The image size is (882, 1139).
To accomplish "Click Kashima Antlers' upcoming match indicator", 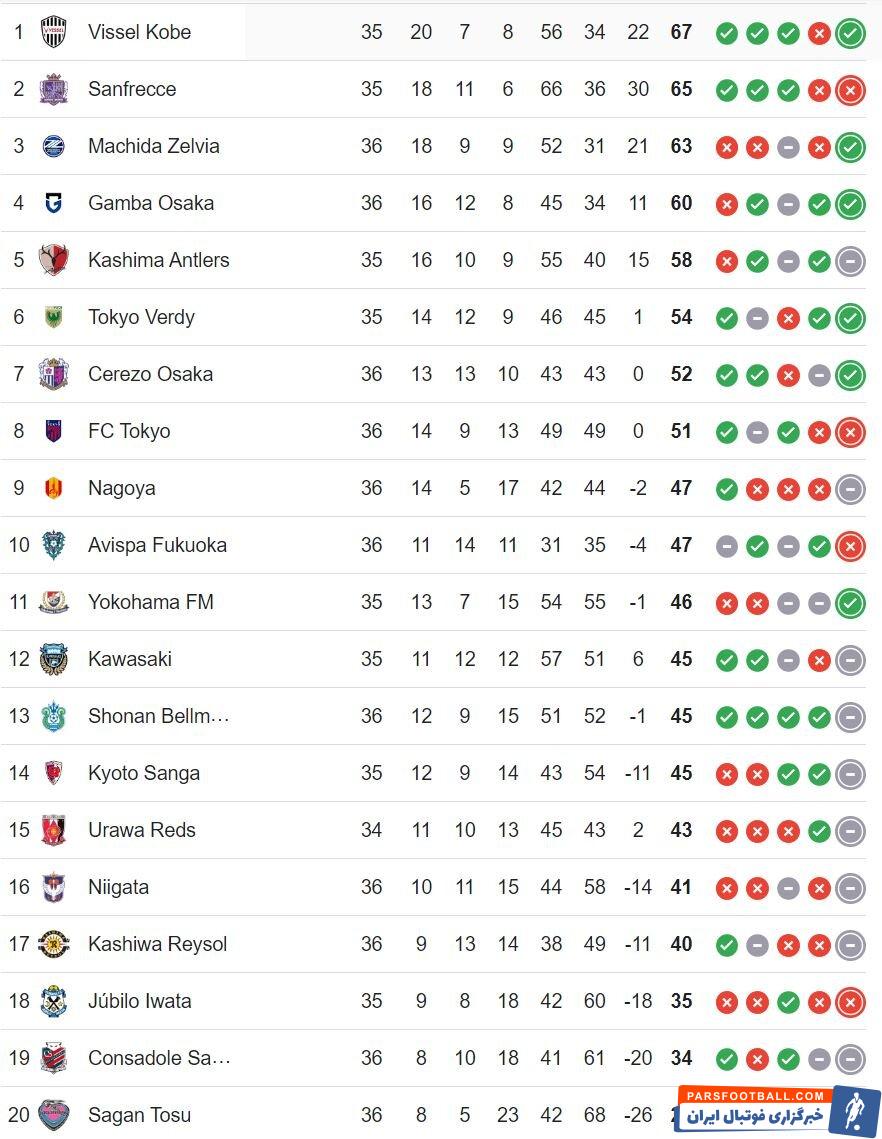I will [x=850, y=261].
